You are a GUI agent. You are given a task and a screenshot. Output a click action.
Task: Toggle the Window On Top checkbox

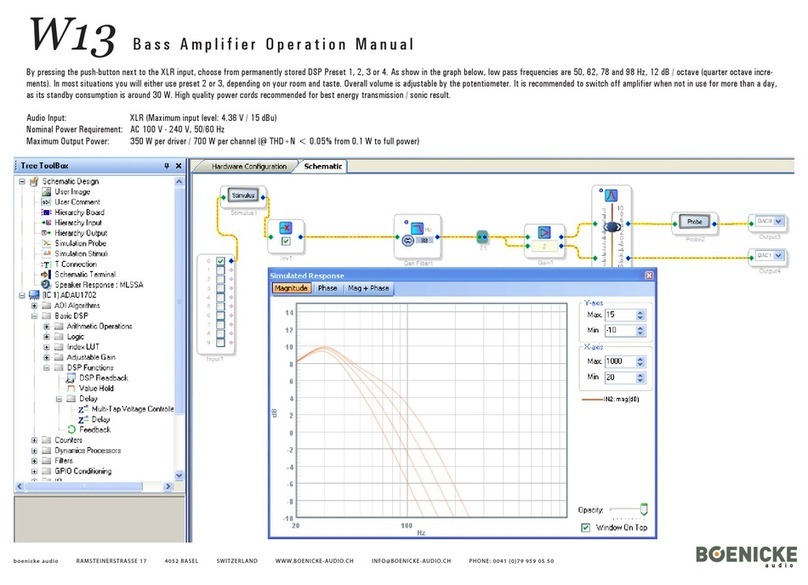(585, 527)
